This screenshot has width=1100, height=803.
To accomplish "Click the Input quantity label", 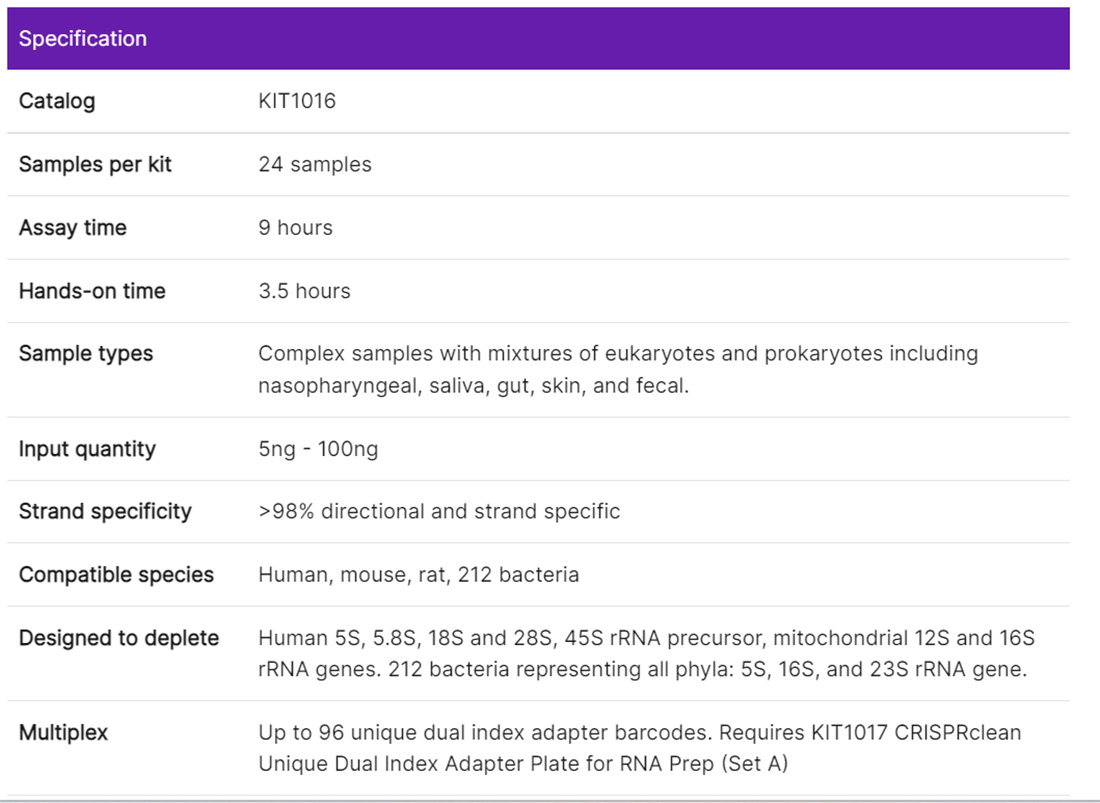I will coord(87,449).
